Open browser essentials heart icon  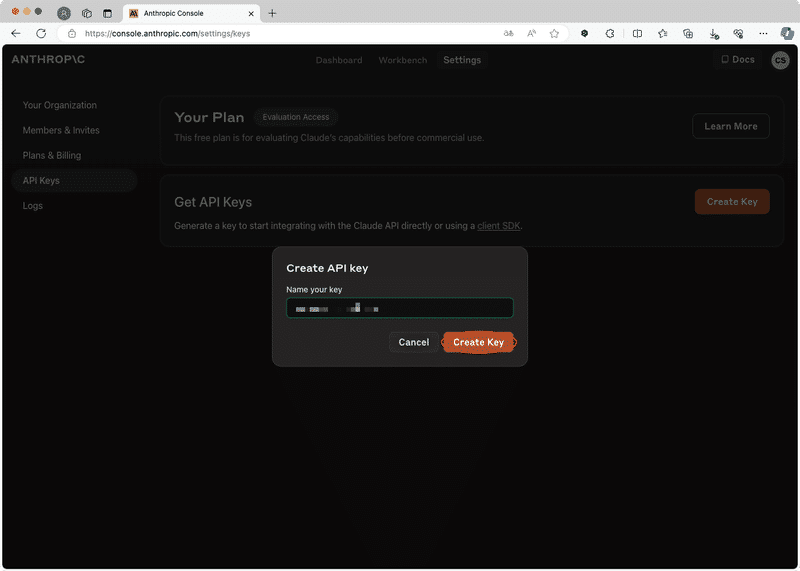click(x=738, y=34)
